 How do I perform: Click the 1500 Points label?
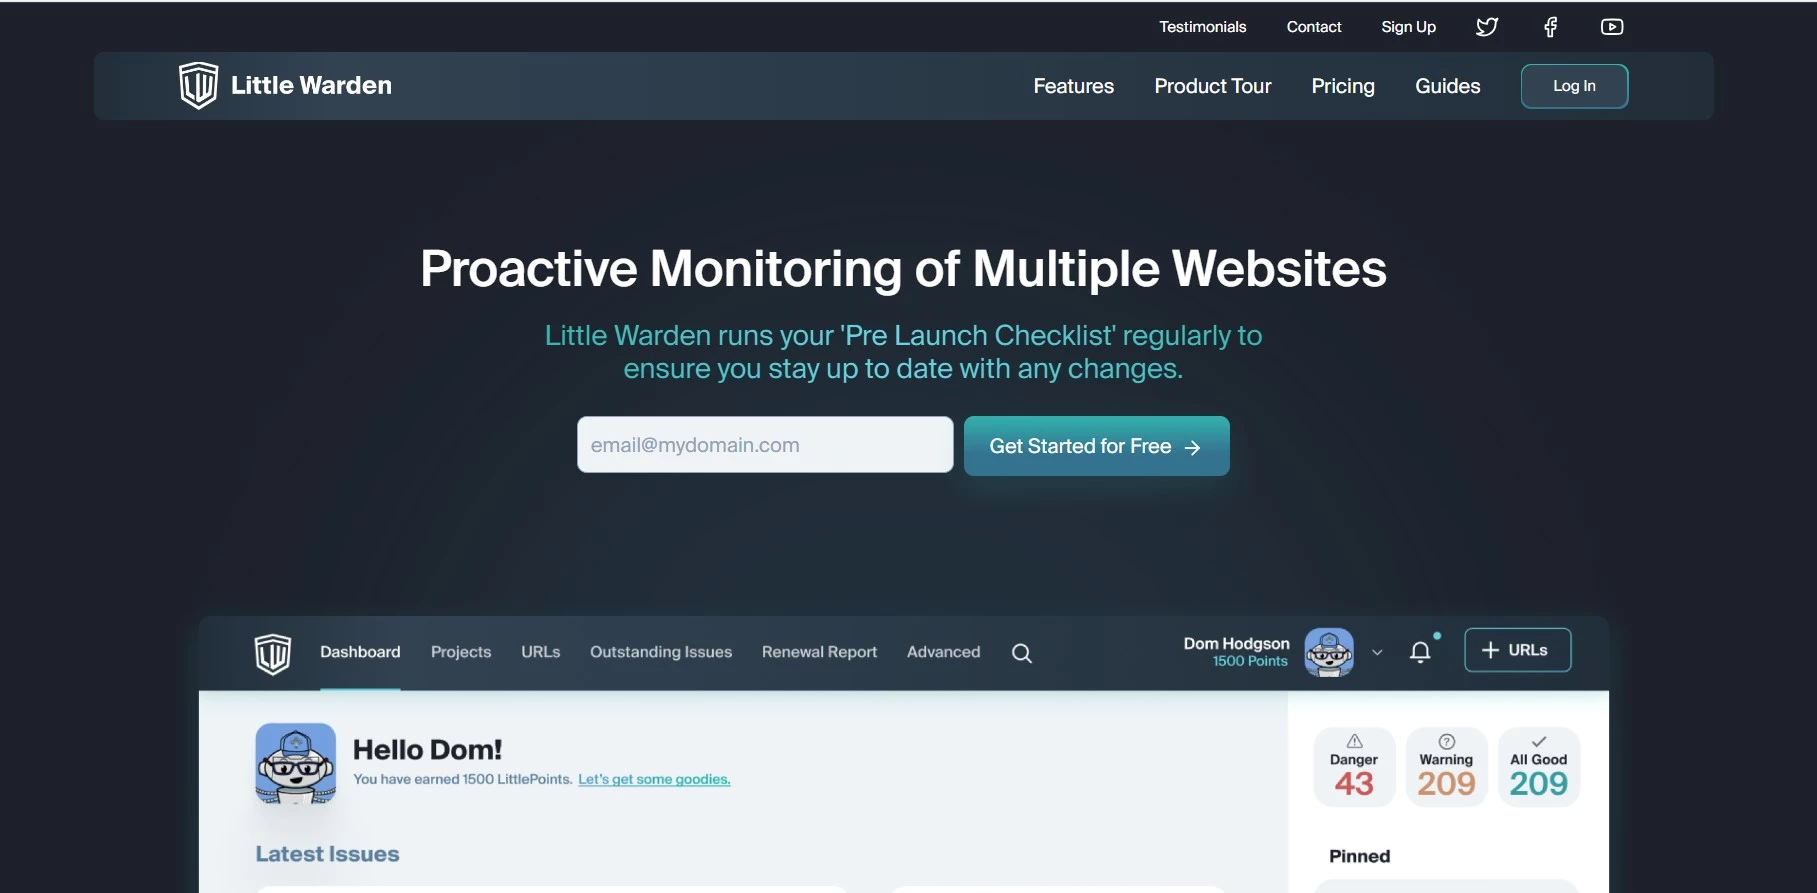(1250, 661)
